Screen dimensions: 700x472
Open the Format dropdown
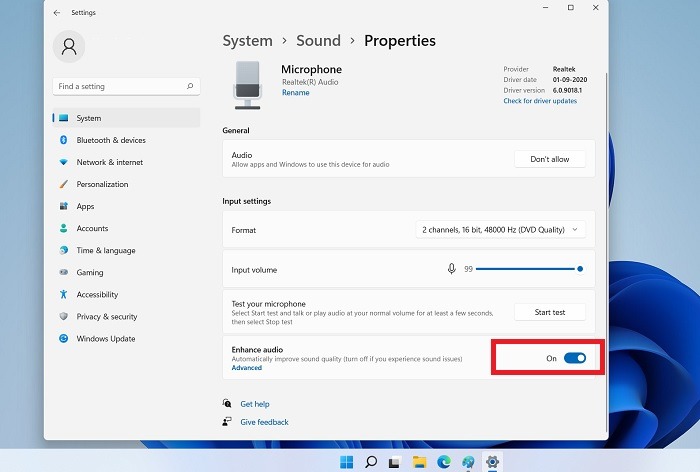pyautogui.click(x=500, y=230)
